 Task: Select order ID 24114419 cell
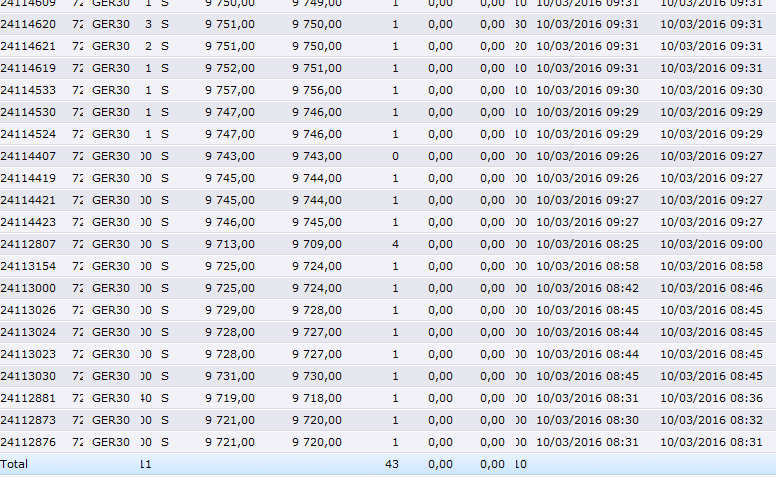[28, 178]
